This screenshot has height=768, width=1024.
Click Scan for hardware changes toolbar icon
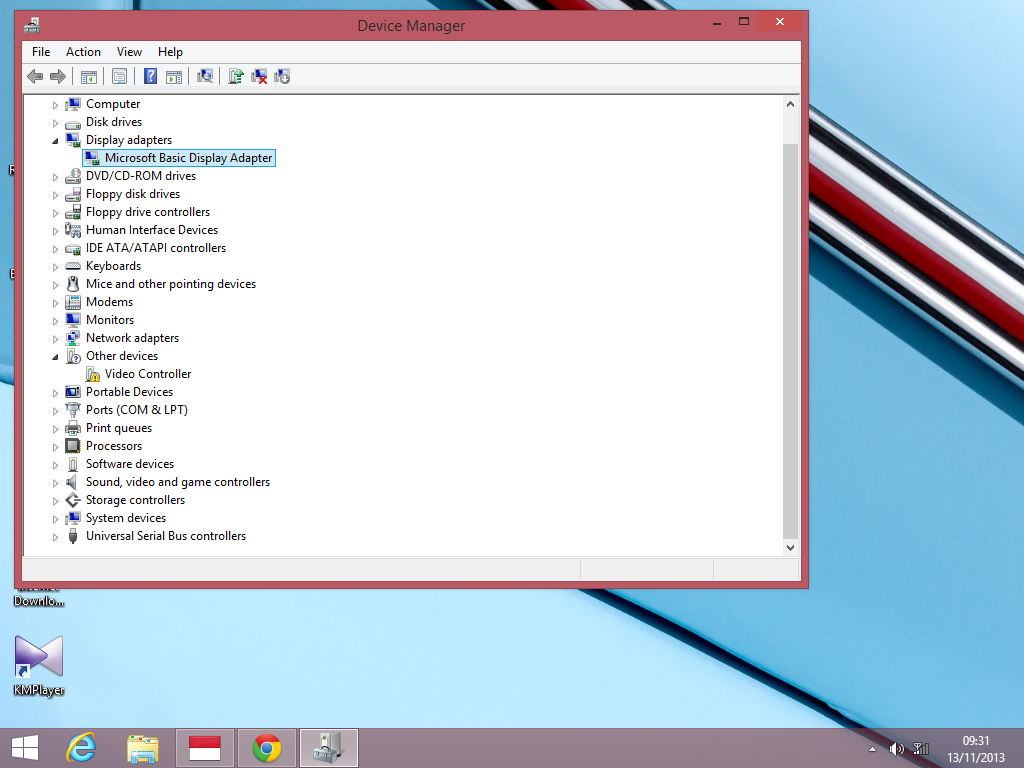(x=205, y=76)
